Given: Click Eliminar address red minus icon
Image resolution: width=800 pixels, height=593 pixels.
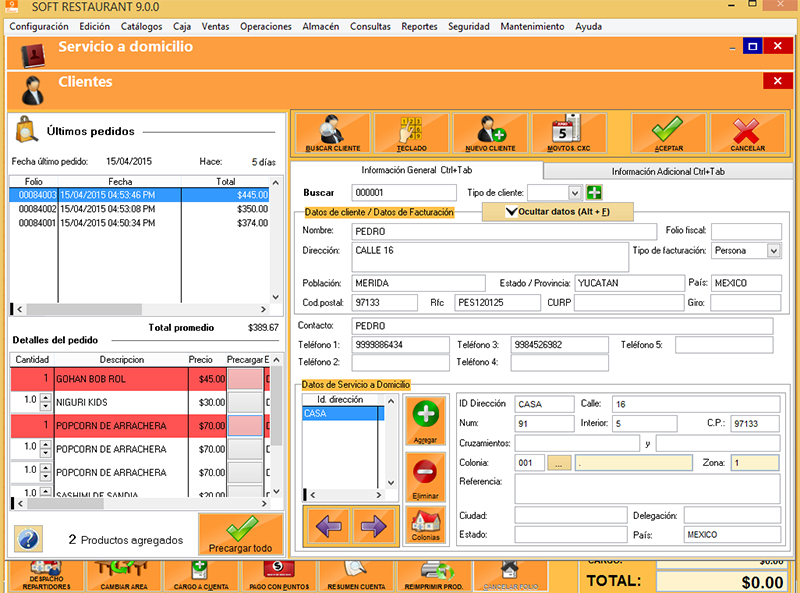Looking at the screenshot, I should 425,476.
